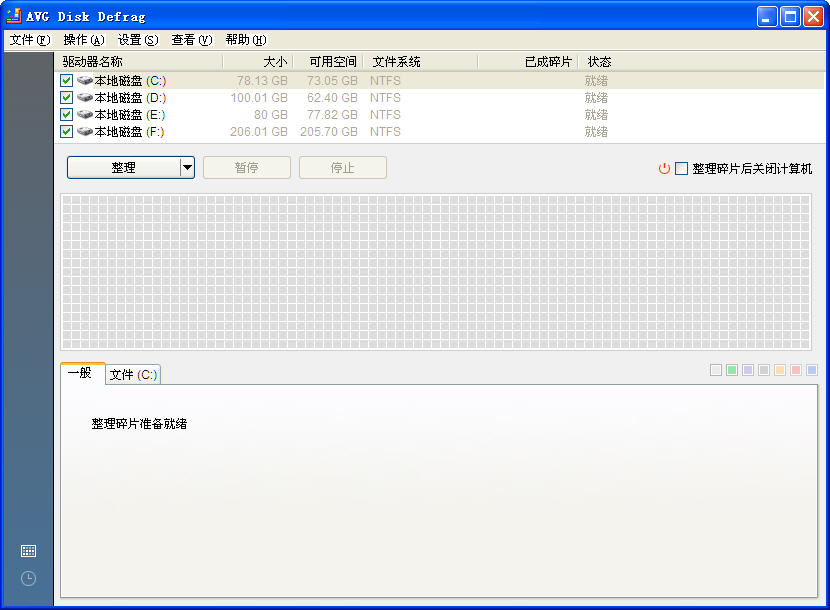830x610 pixels.
Task: Sort by the 状态 column header
Action: (599, 62)
